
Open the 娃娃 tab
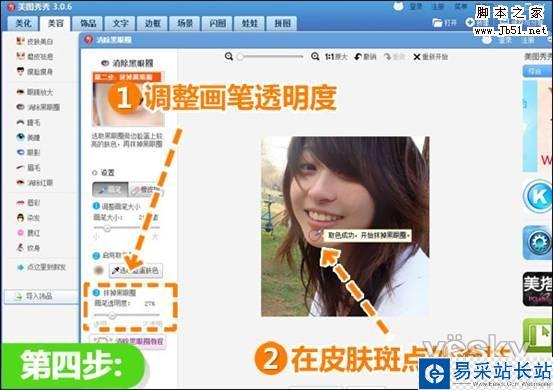249,23
